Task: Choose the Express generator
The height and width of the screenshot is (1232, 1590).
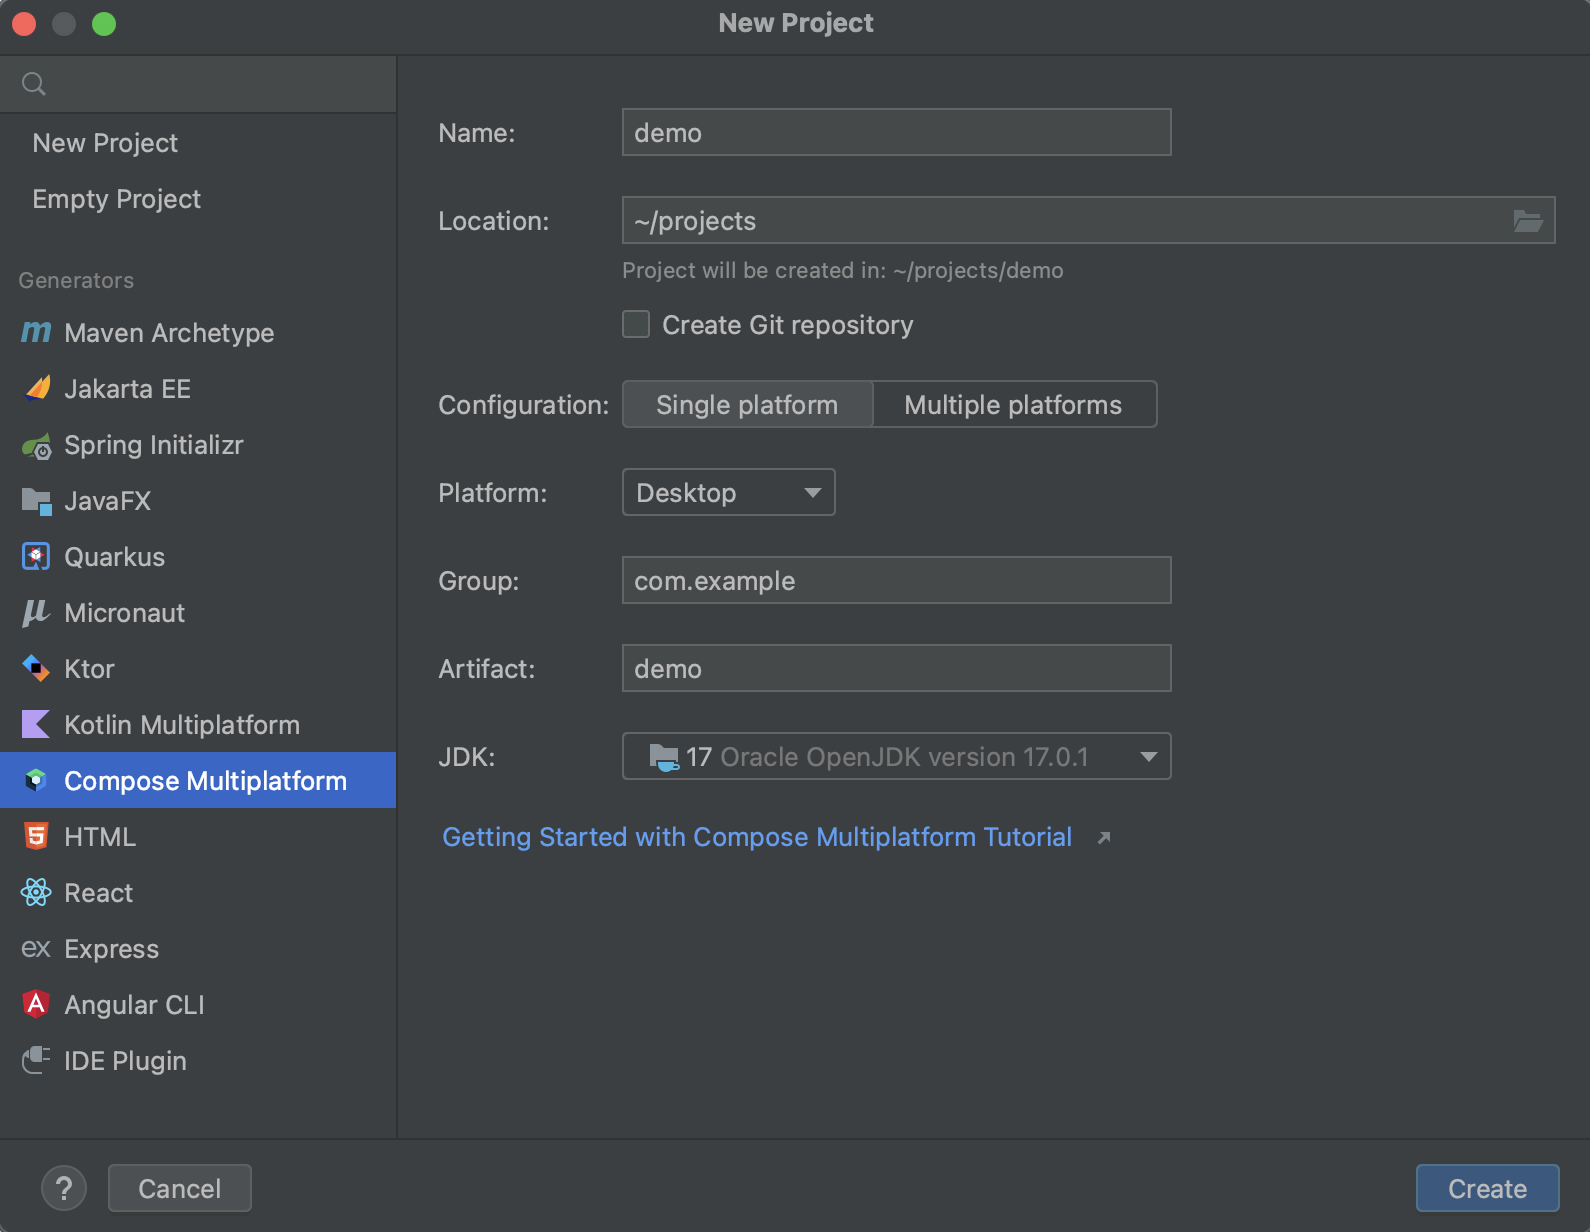Action: point(198,949)
